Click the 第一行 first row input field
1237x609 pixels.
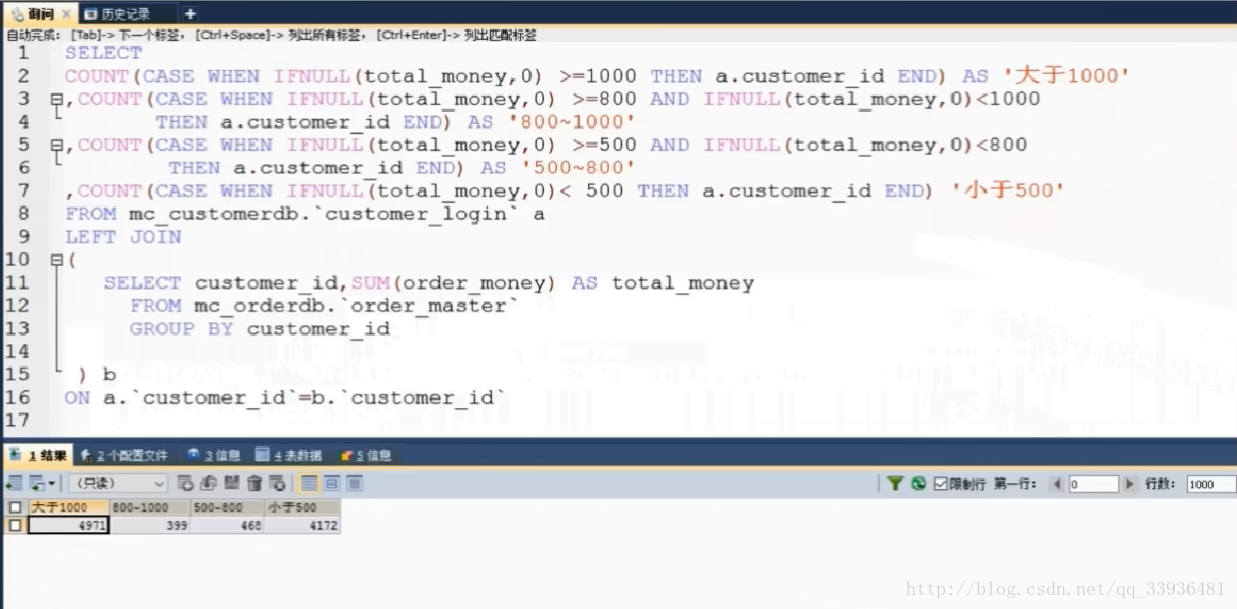click(1092, 484)
